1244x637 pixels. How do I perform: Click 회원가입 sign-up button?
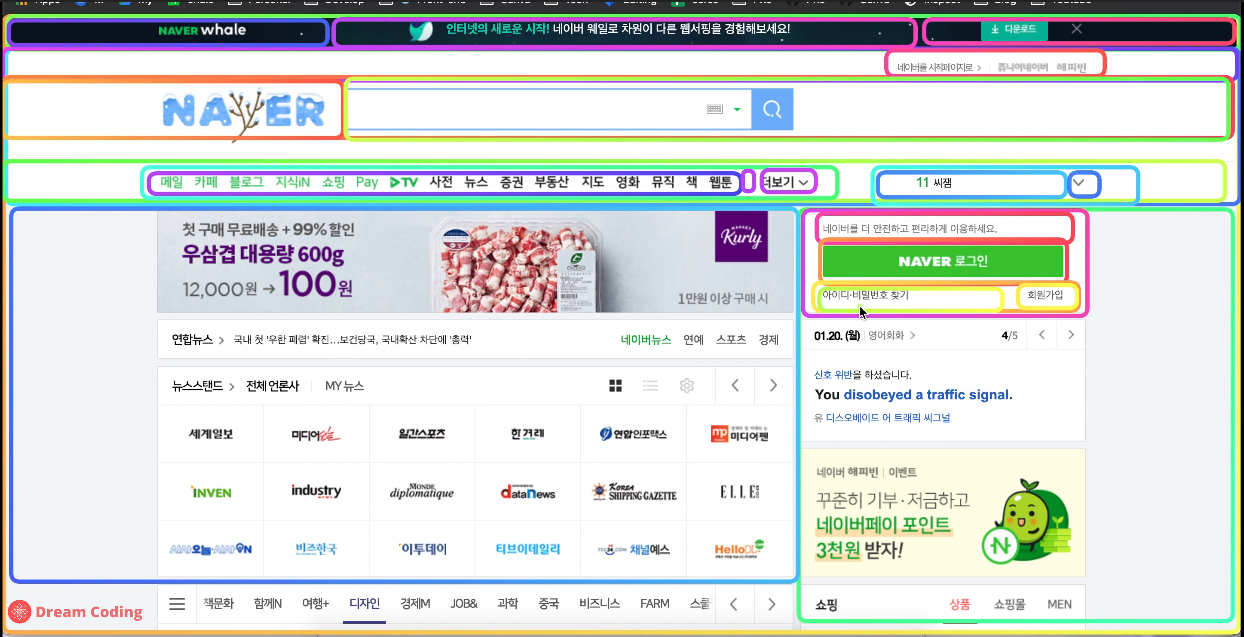(1046, 296)
